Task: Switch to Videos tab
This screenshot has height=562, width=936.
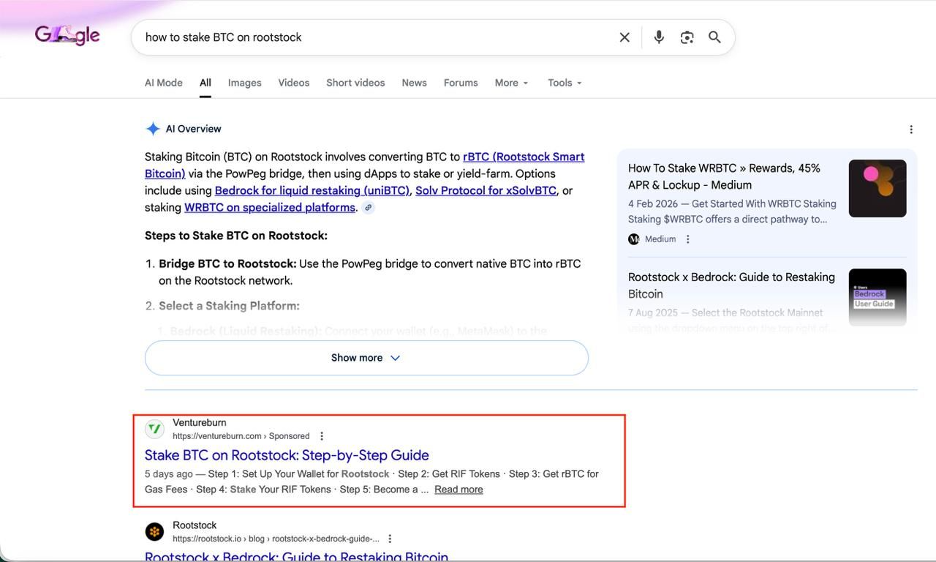Action: click(x=294, y=82)
